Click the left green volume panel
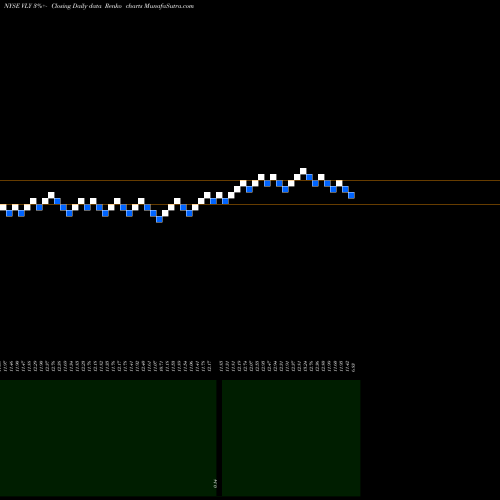Screen dimensions: 500x500 click(108, 438)
